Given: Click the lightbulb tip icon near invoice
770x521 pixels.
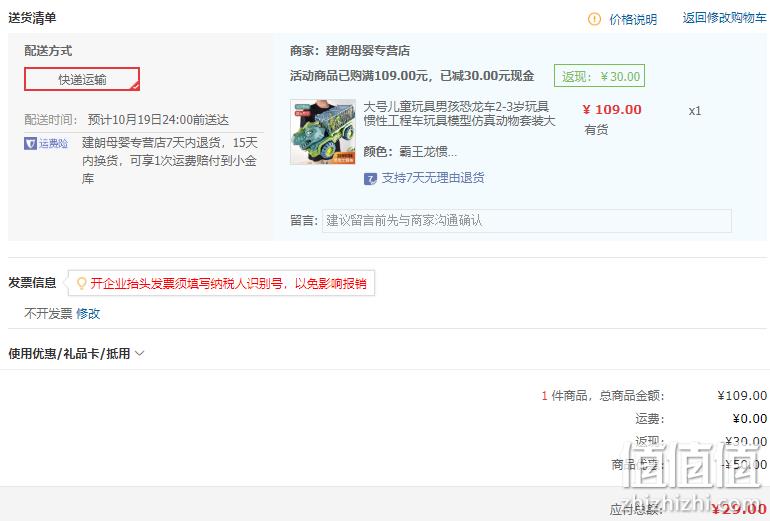Looking at the screenshot, I should click(82, 283).
